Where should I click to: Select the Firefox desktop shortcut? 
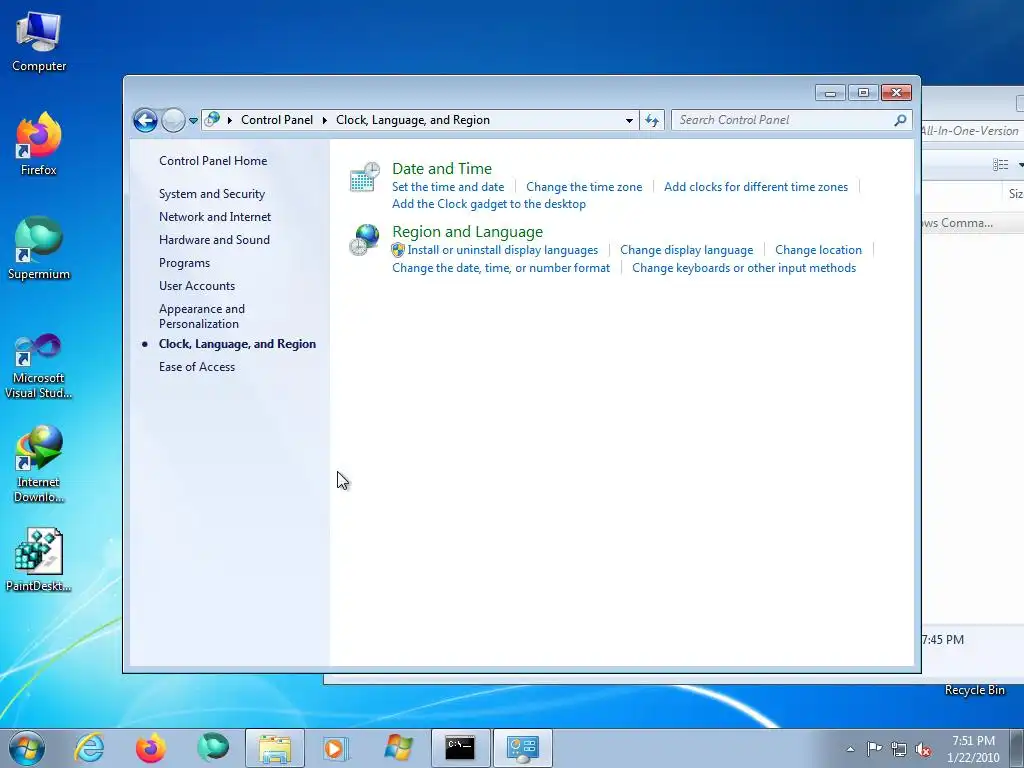tap(39, 144)
